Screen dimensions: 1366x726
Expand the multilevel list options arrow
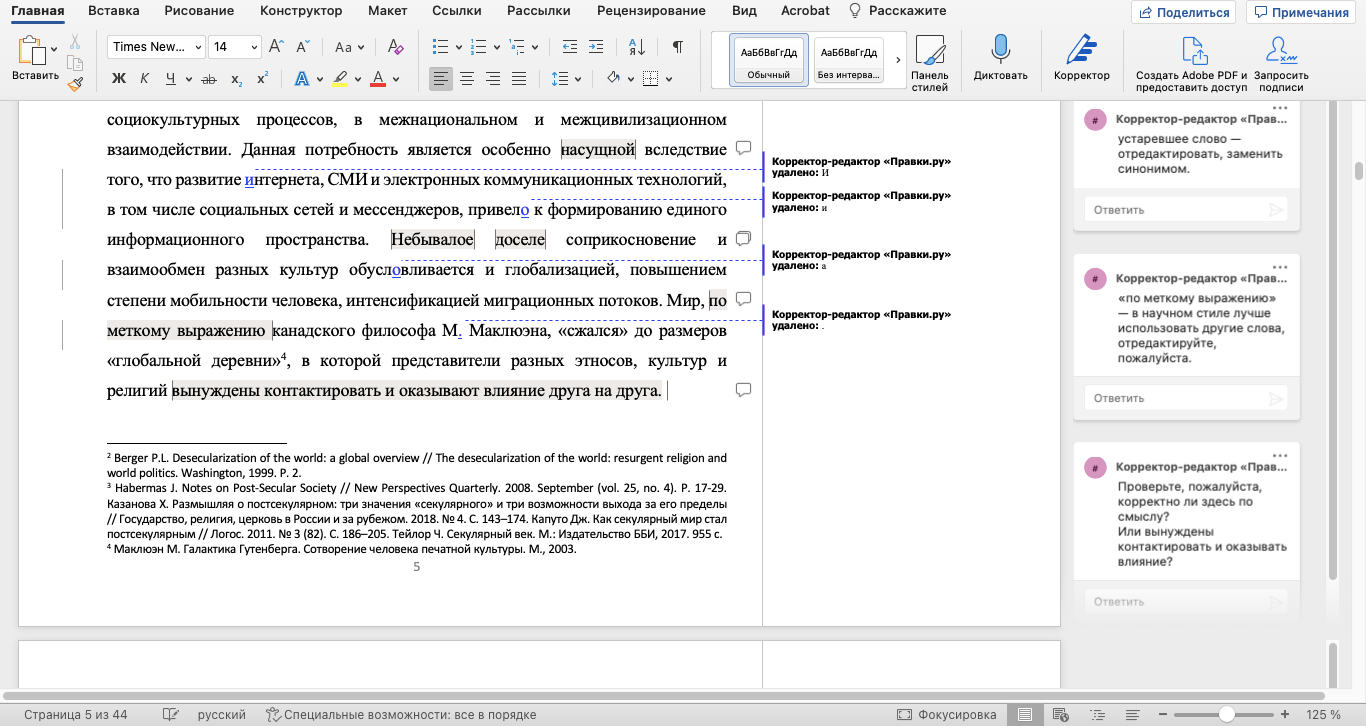[x=534, y=47]
